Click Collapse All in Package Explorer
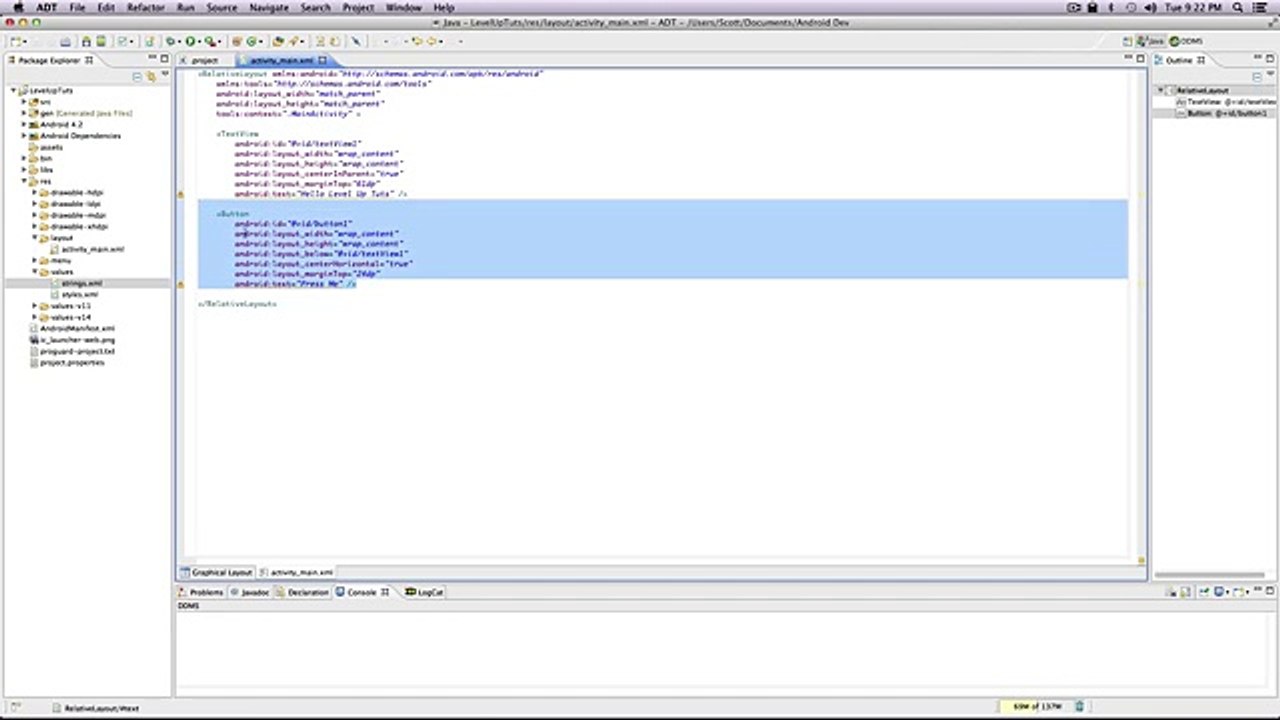The image size is (1280, 720). [x=139, y=76]
